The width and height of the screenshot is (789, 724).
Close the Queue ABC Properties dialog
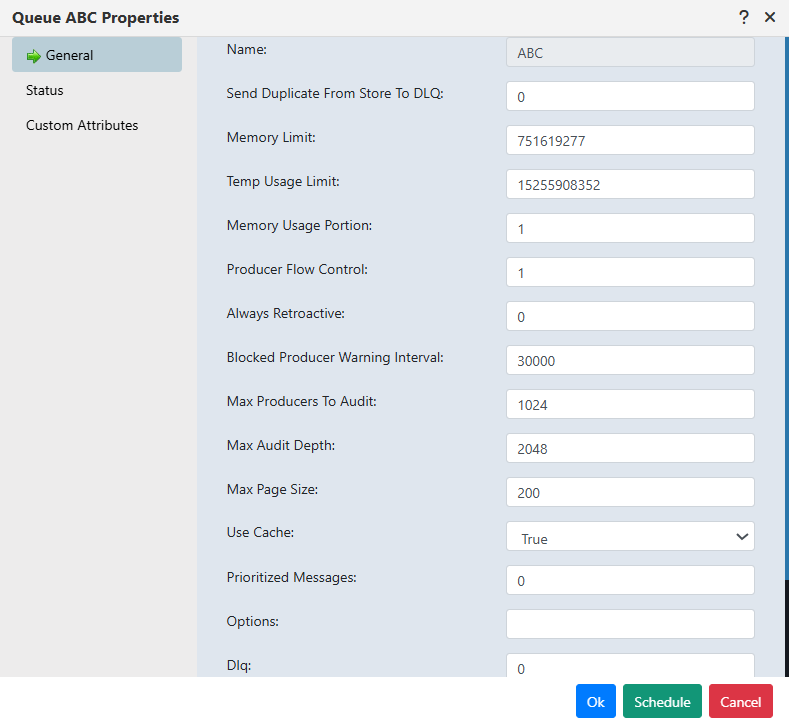click(x=769, y=18)
